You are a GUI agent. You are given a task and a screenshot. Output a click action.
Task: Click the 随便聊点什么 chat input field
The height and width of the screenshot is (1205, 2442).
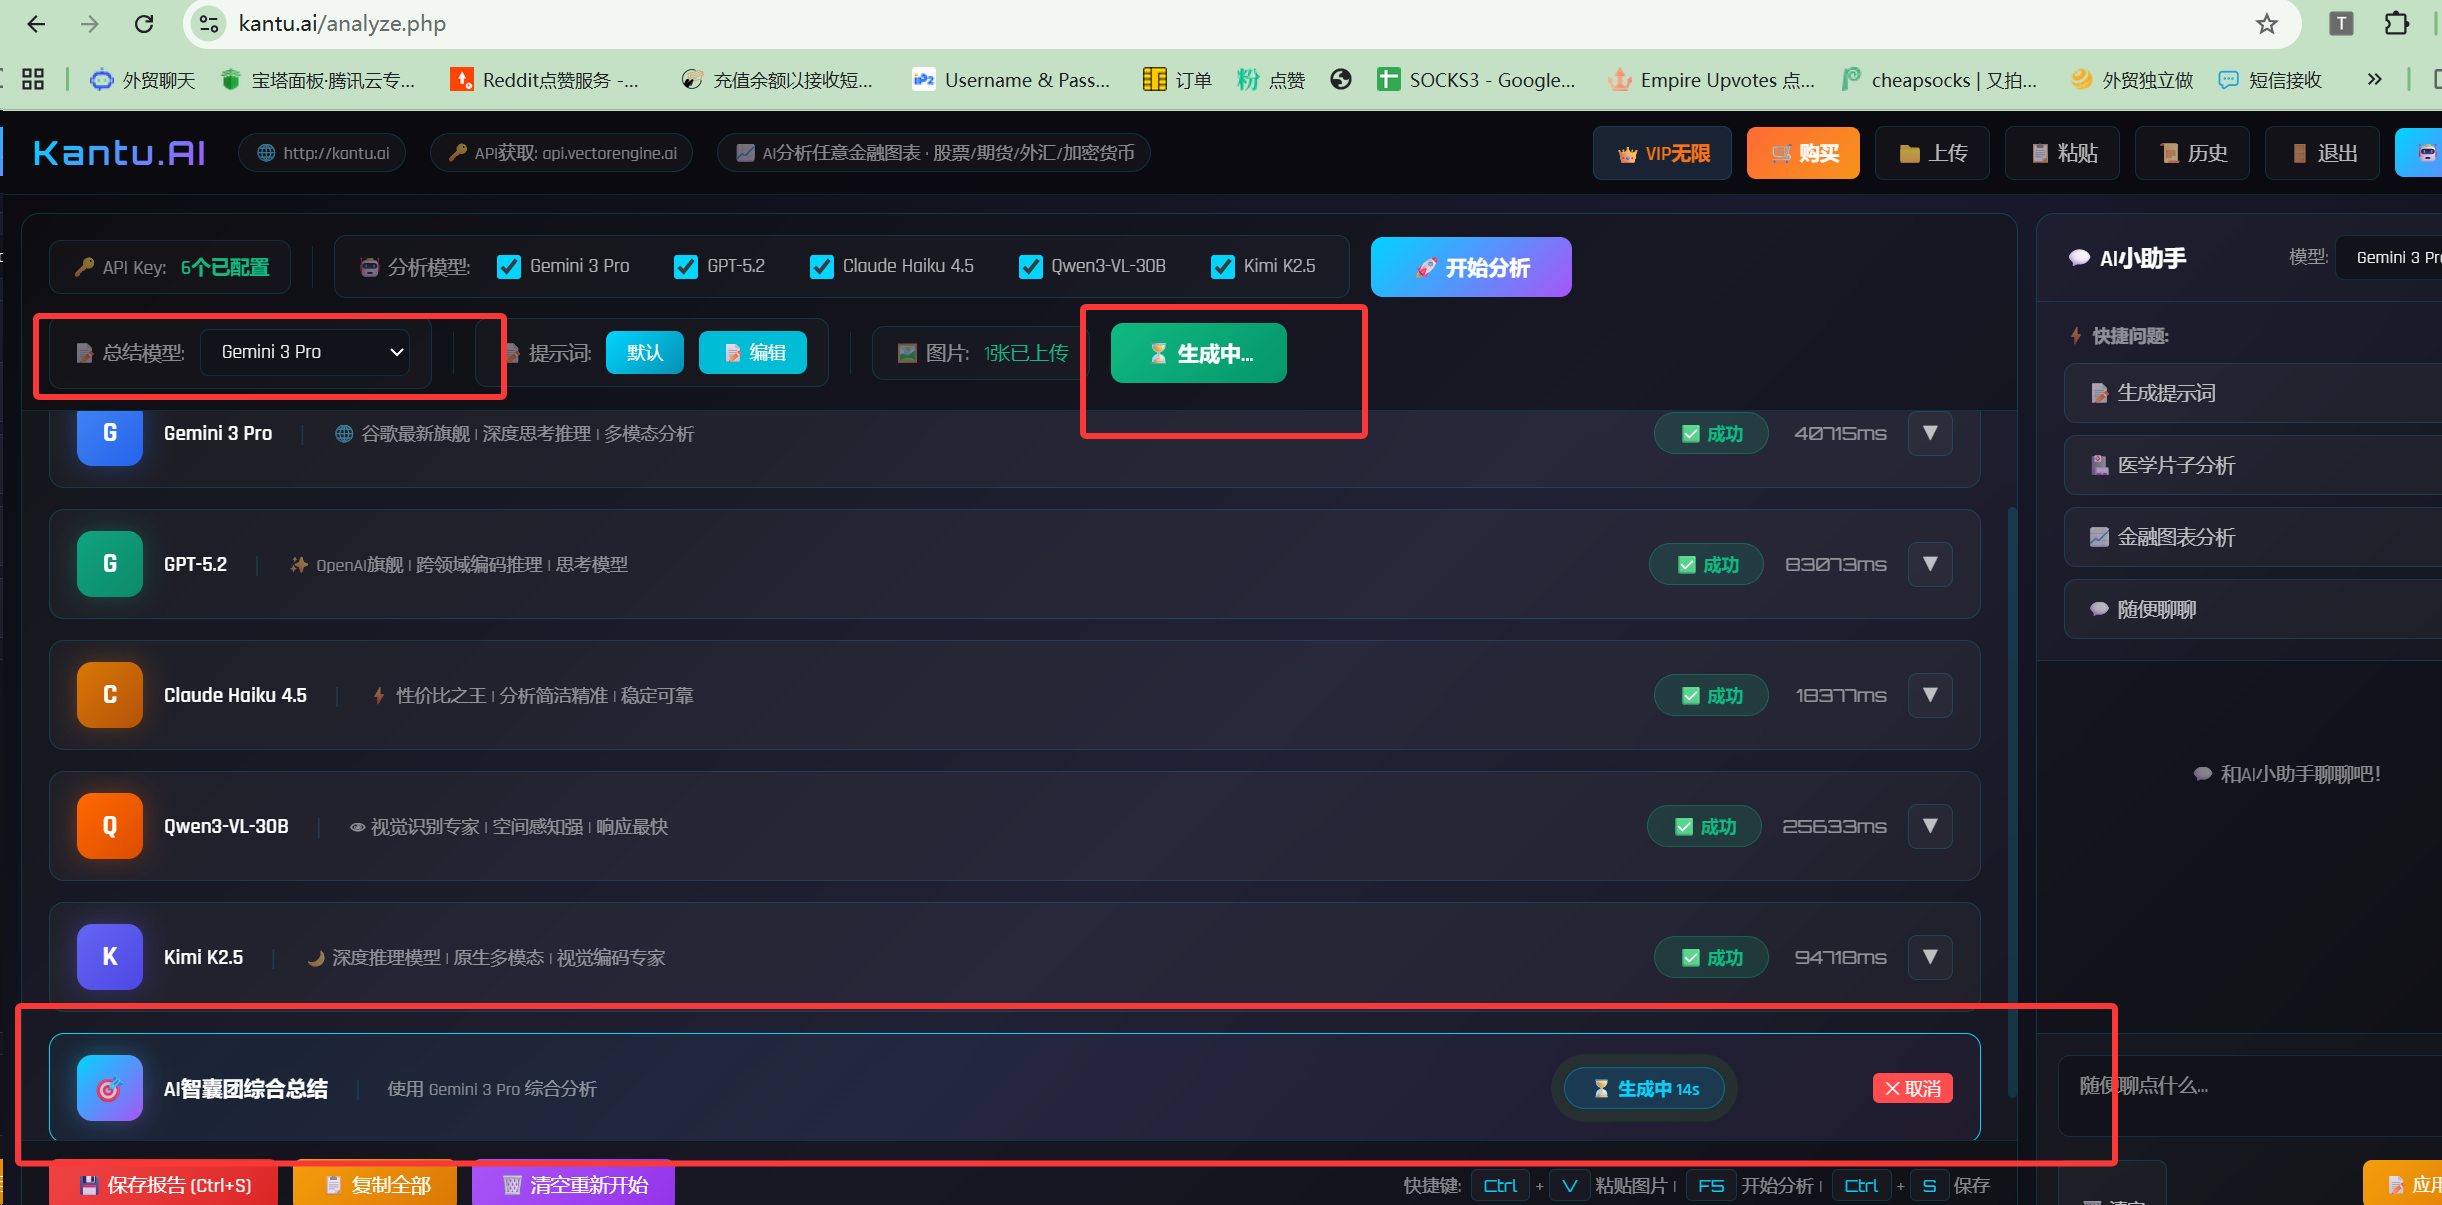[x=2250, y=1094]
